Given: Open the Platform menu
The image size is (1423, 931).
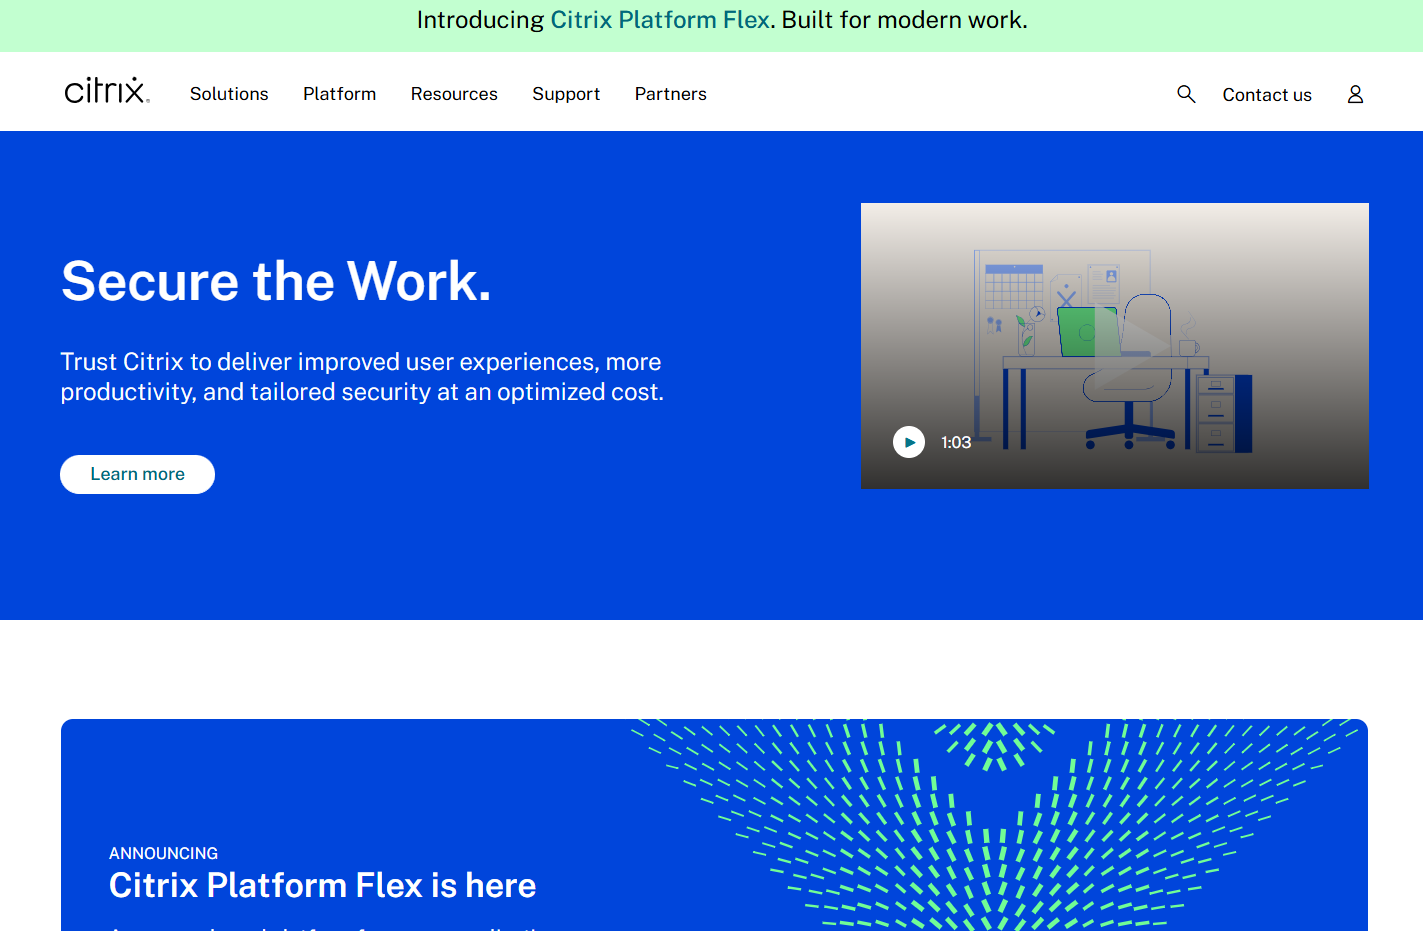Looking at the screenshot, I should pos(340,94).
